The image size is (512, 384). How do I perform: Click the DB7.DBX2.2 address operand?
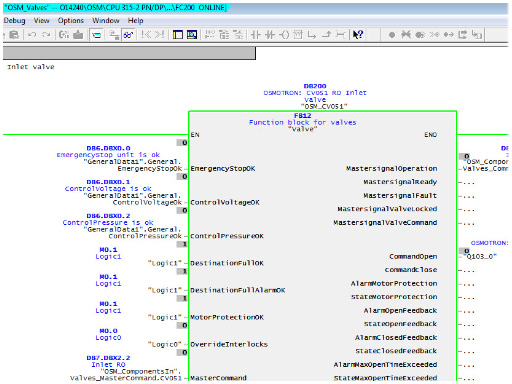108,358
